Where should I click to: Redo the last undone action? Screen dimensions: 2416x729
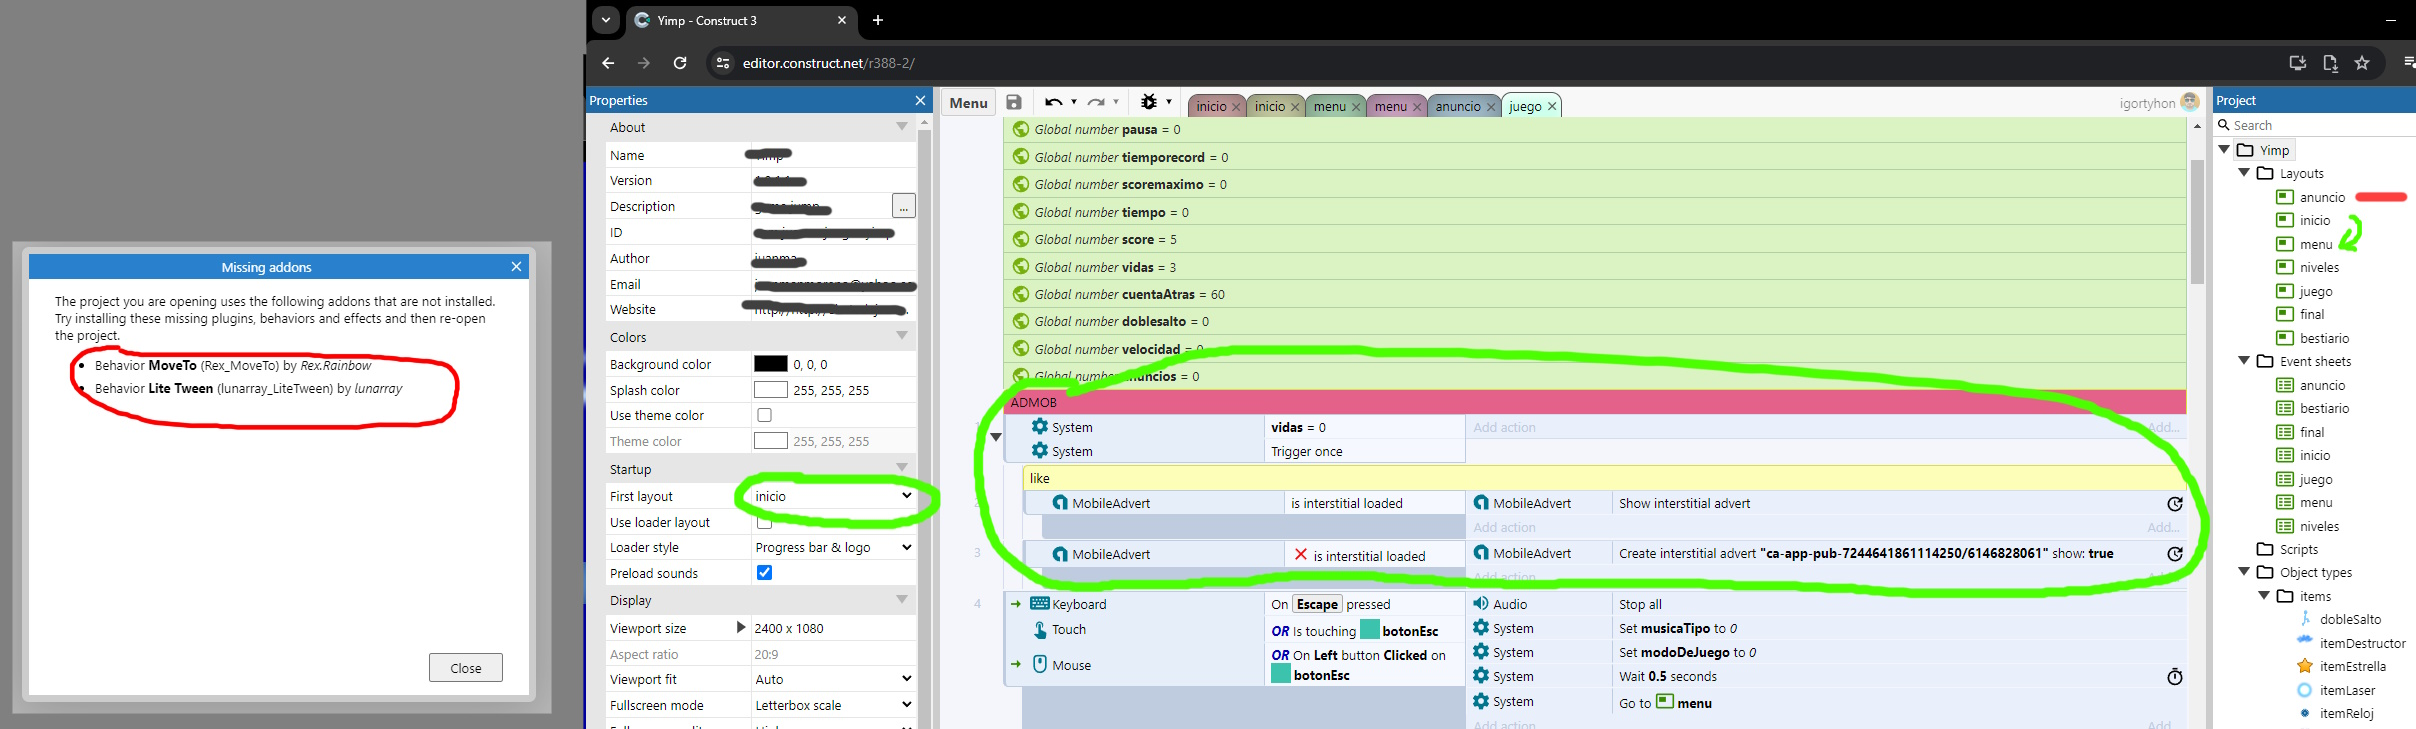point(1096,102)
